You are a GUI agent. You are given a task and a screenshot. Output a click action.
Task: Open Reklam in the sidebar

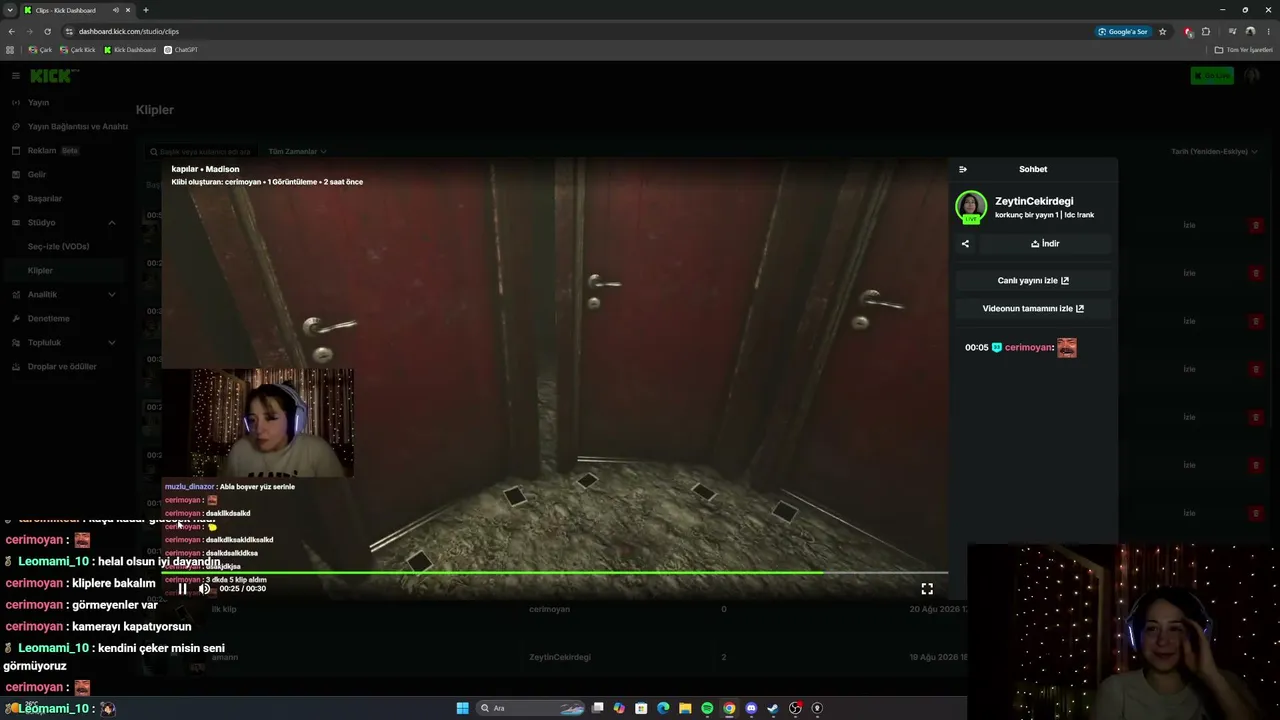(x=42, y=151)
